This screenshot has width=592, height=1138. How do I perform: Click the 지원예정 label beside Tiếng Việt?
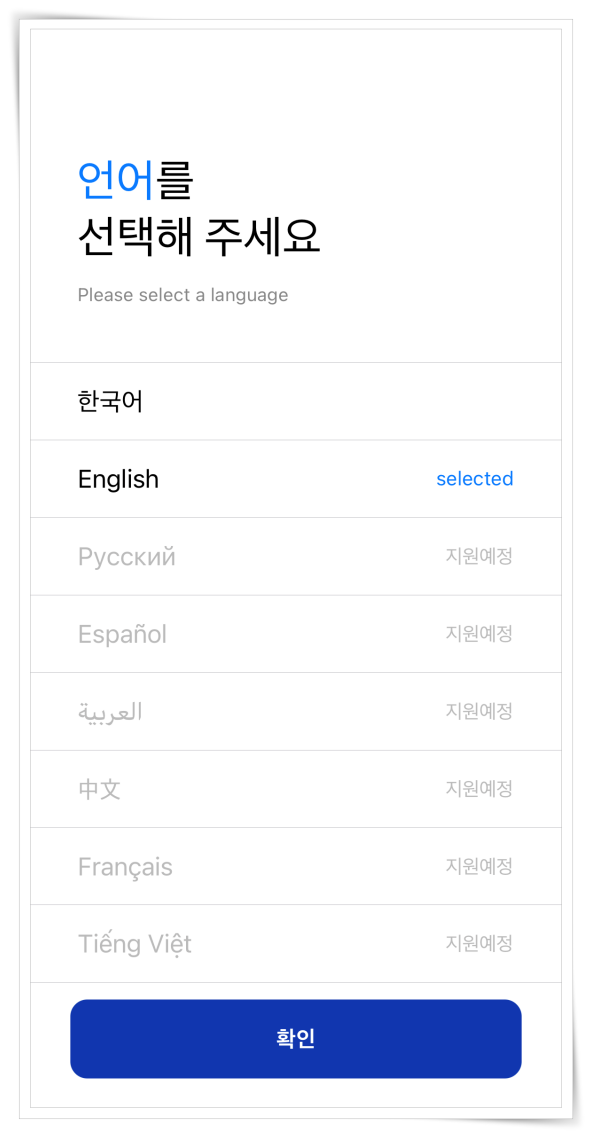tap(479, 943)
